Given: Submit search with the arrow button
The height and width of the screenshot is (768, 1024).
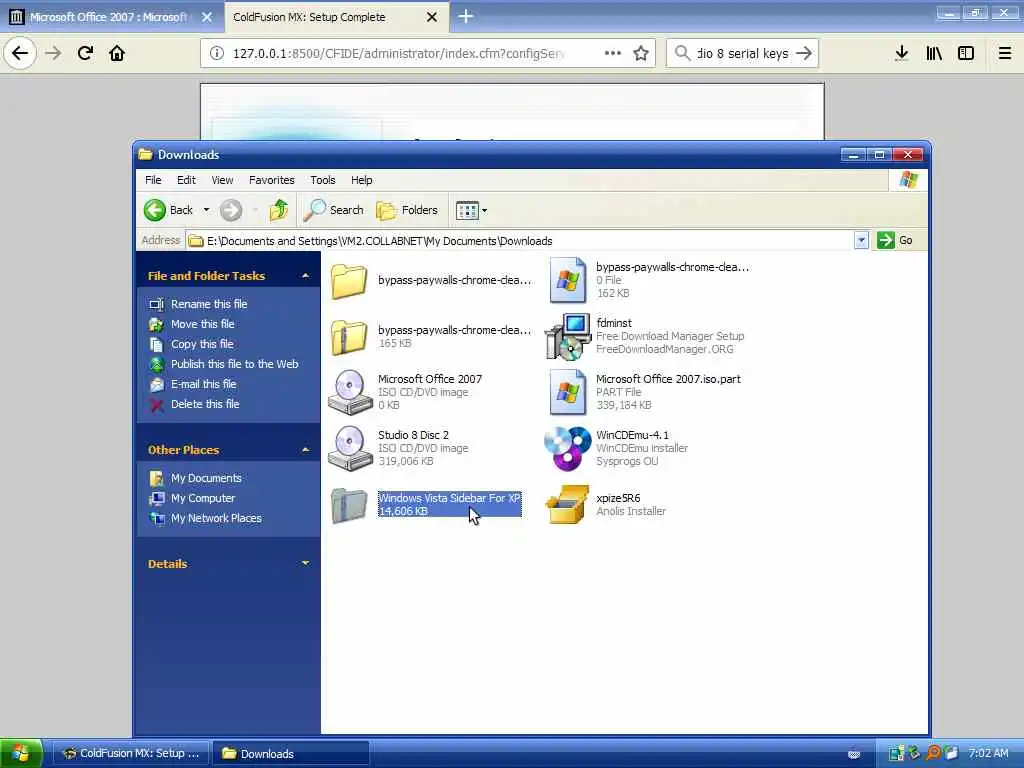Looking at the screenshot, I should (x=804, y=54).
